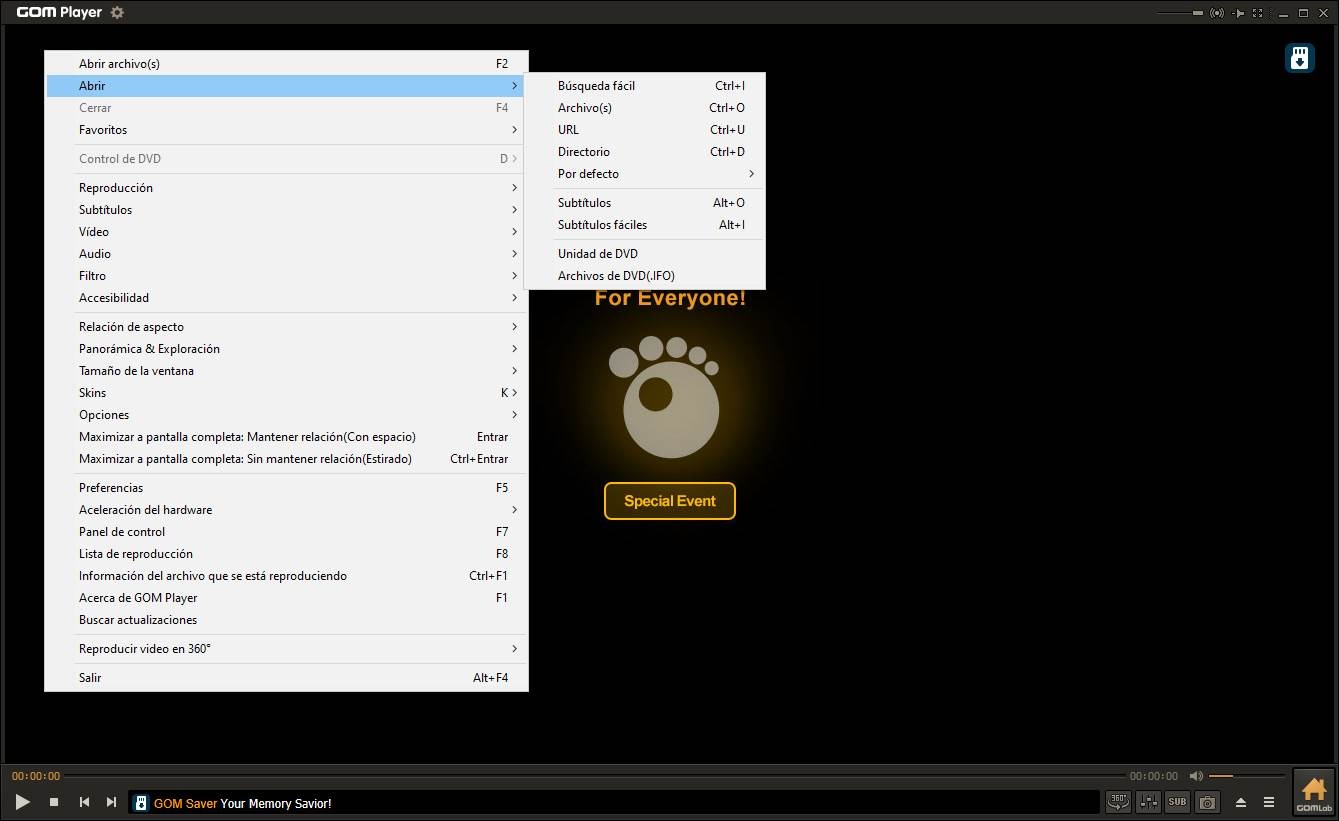Minimize the GOM Player window
The width and height of the screenshot is (1339, 821).
tap(1283, 13)
